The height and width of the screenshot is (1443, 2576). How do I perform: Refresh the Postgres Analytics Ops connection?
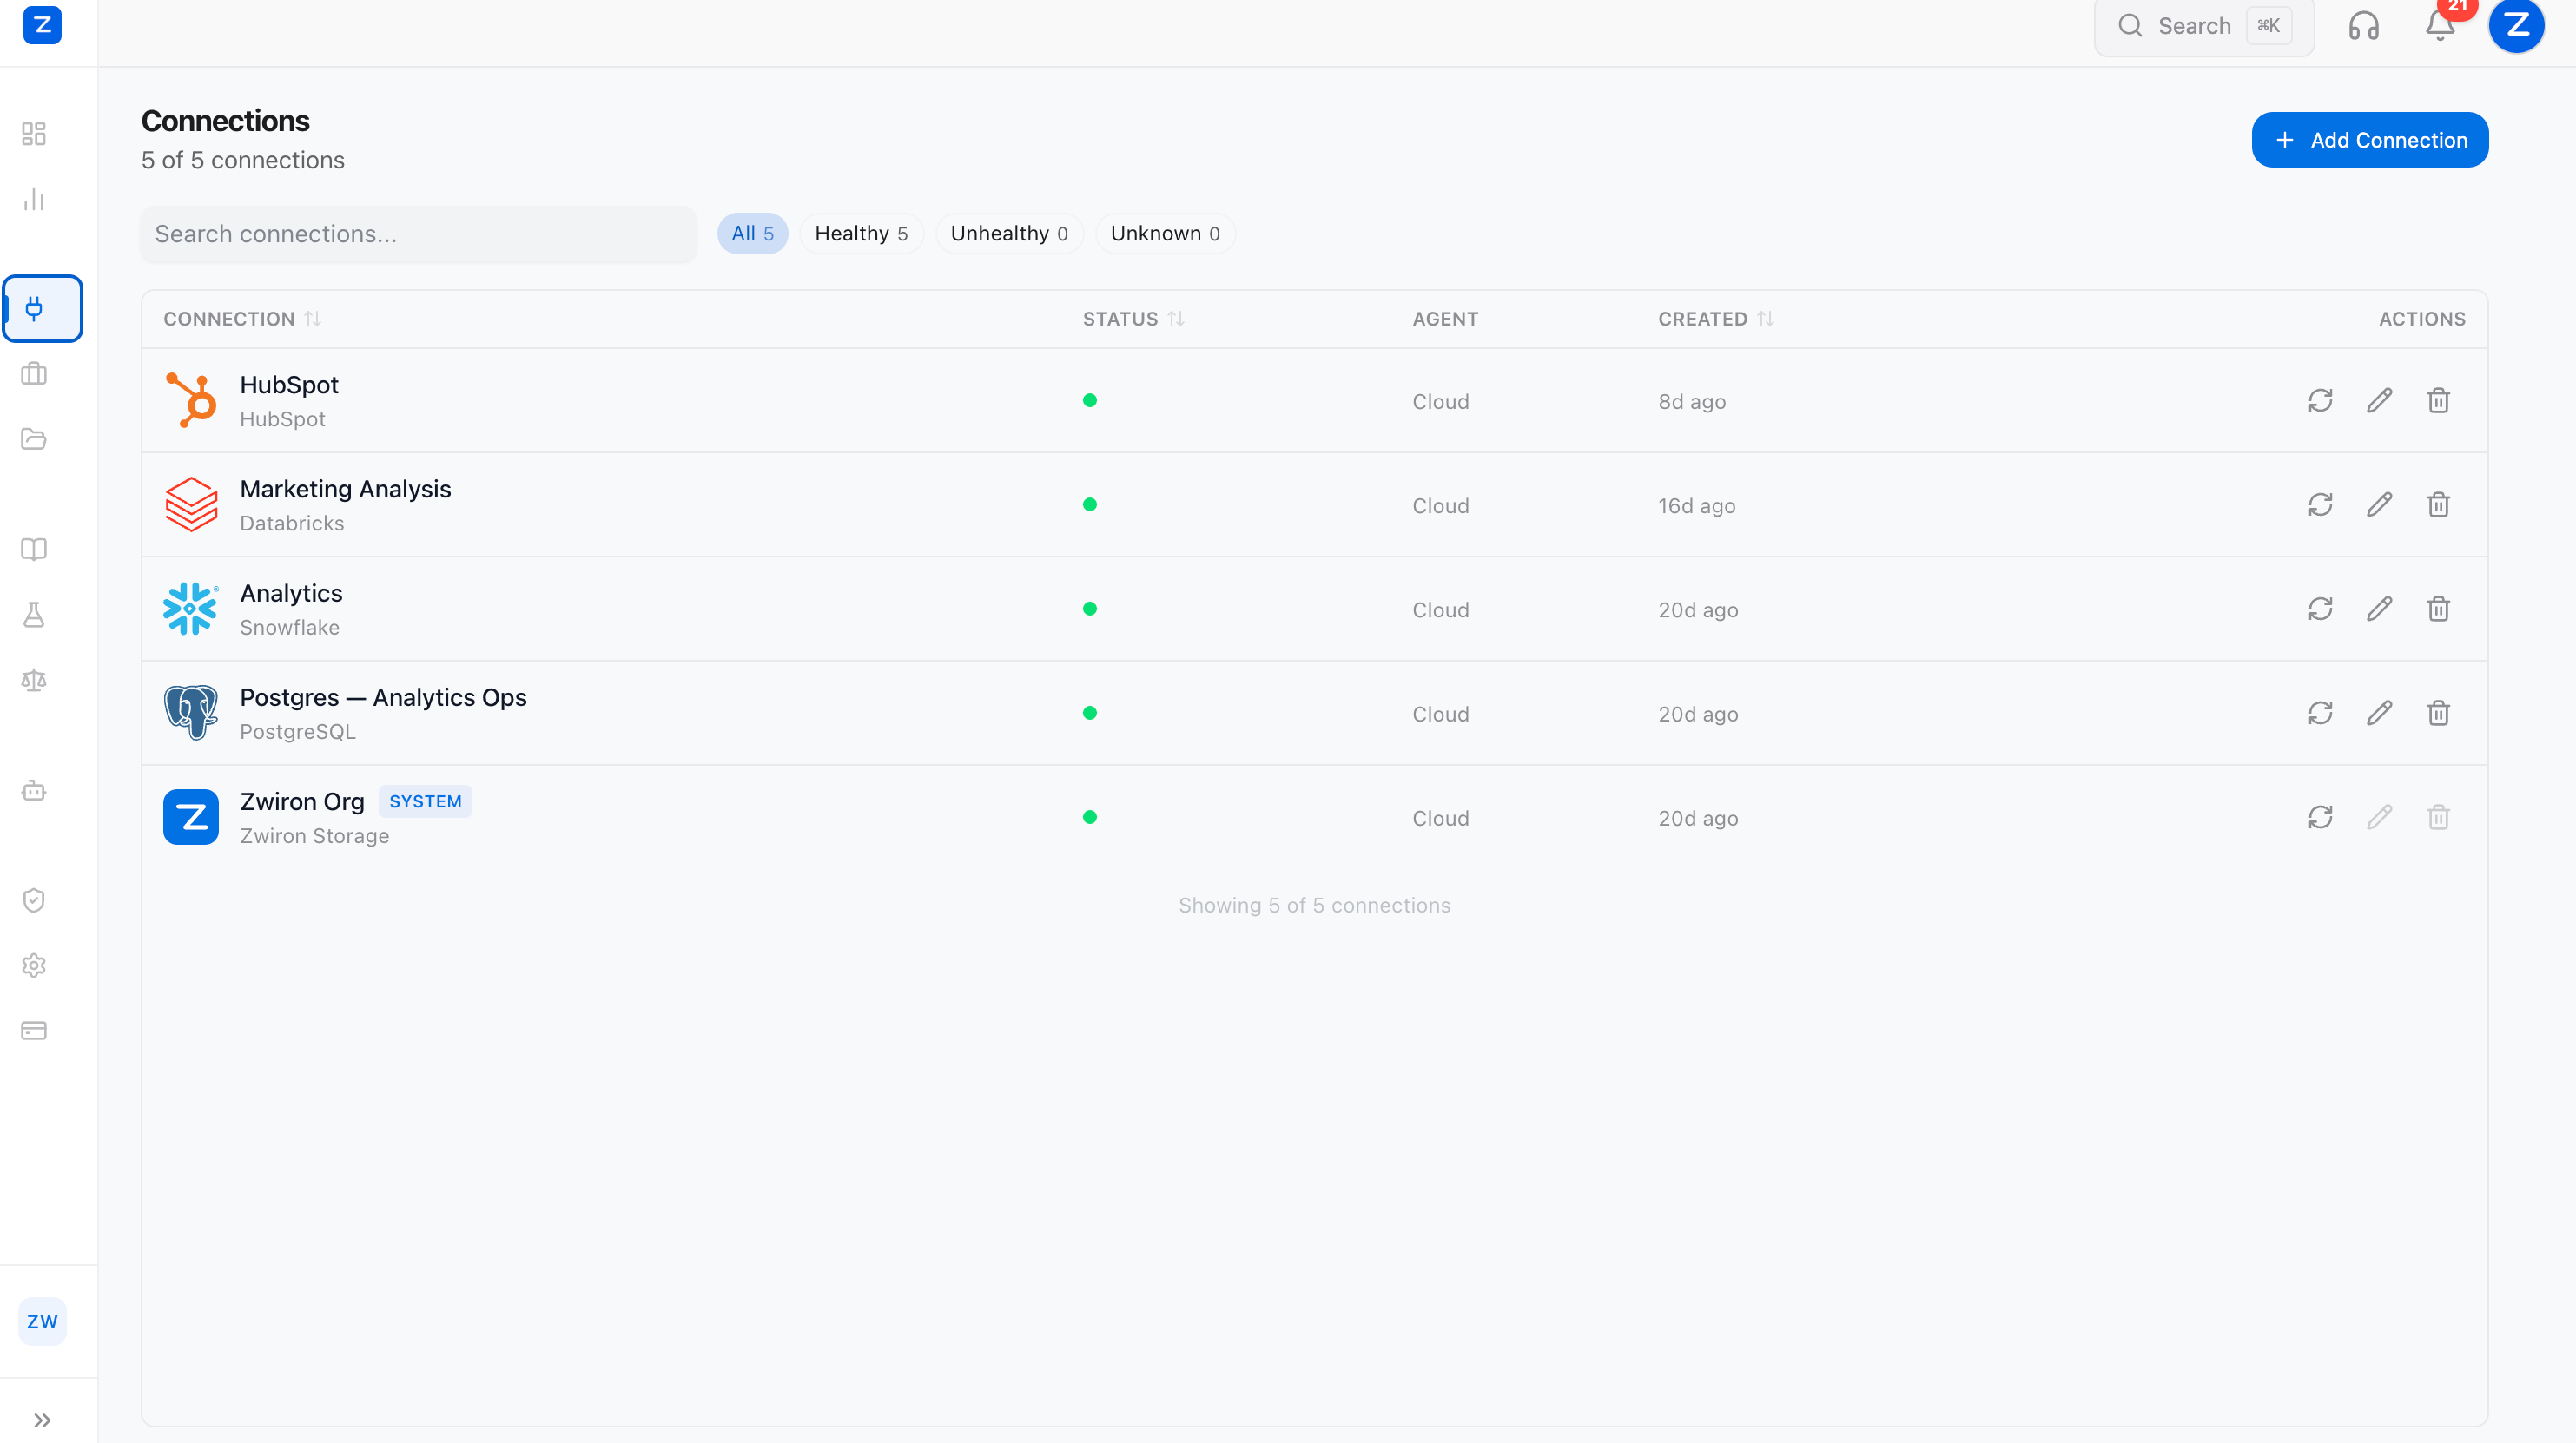(x=2320, y=713)
